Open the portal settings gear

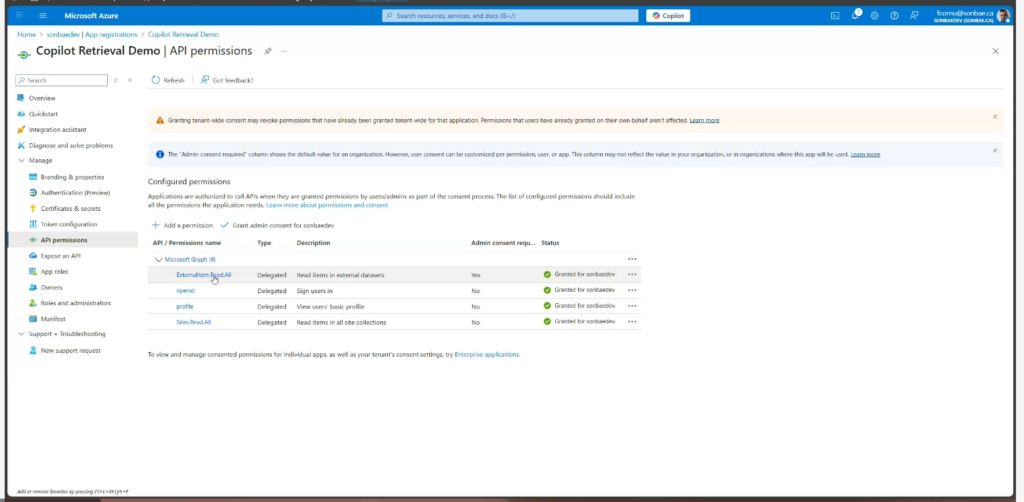[x=875, y=16]
